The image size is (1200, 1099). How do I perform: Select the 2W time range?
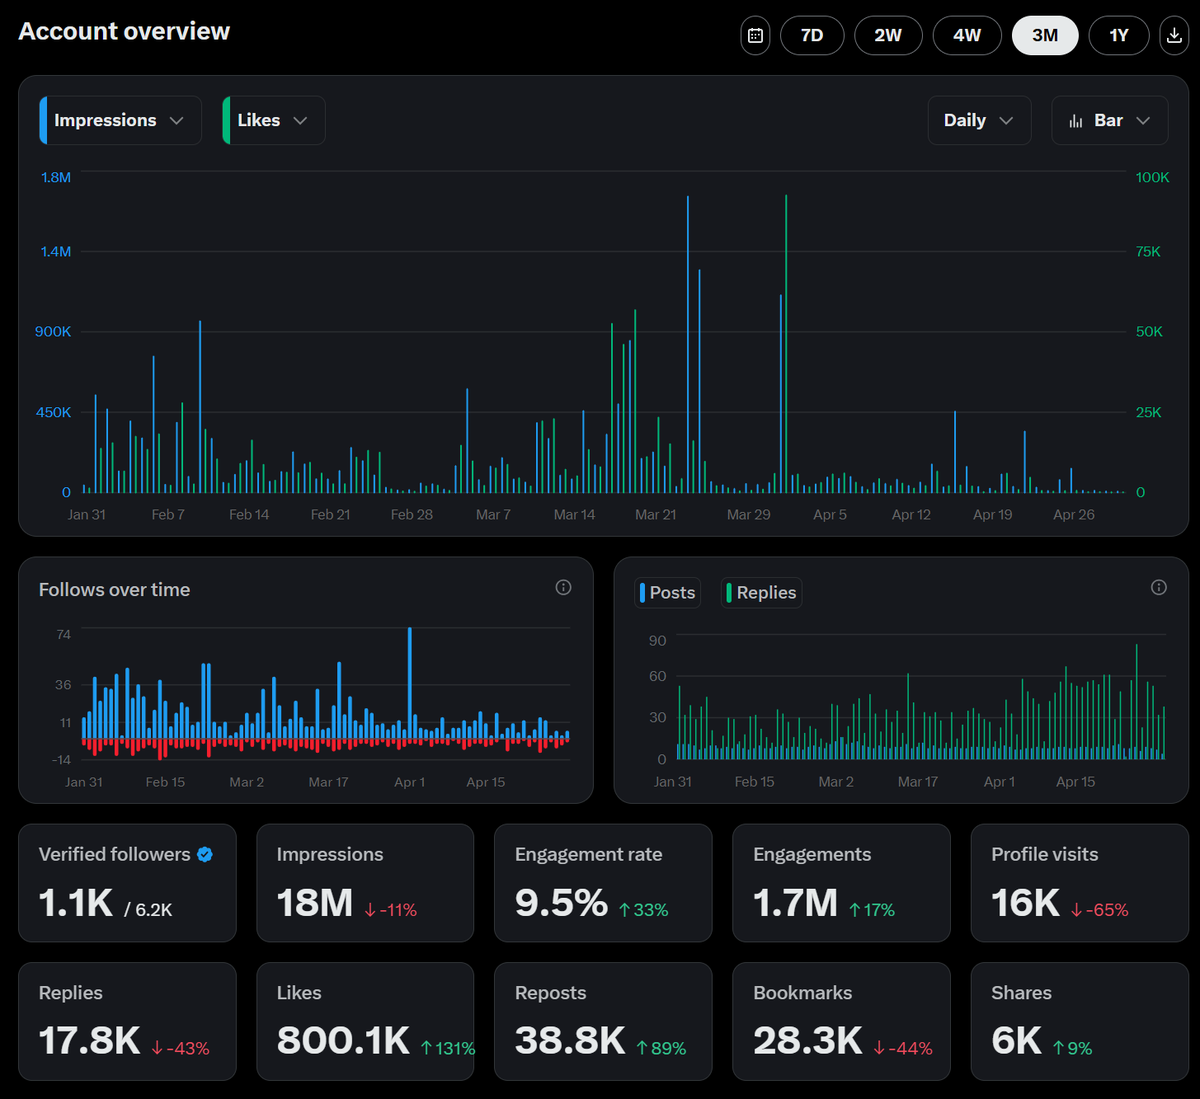pyautogui.click(x=888, y=36)
